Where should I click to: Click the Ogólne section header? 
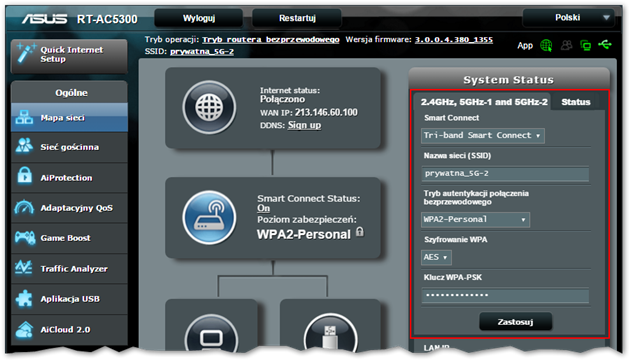pos(71,92)
